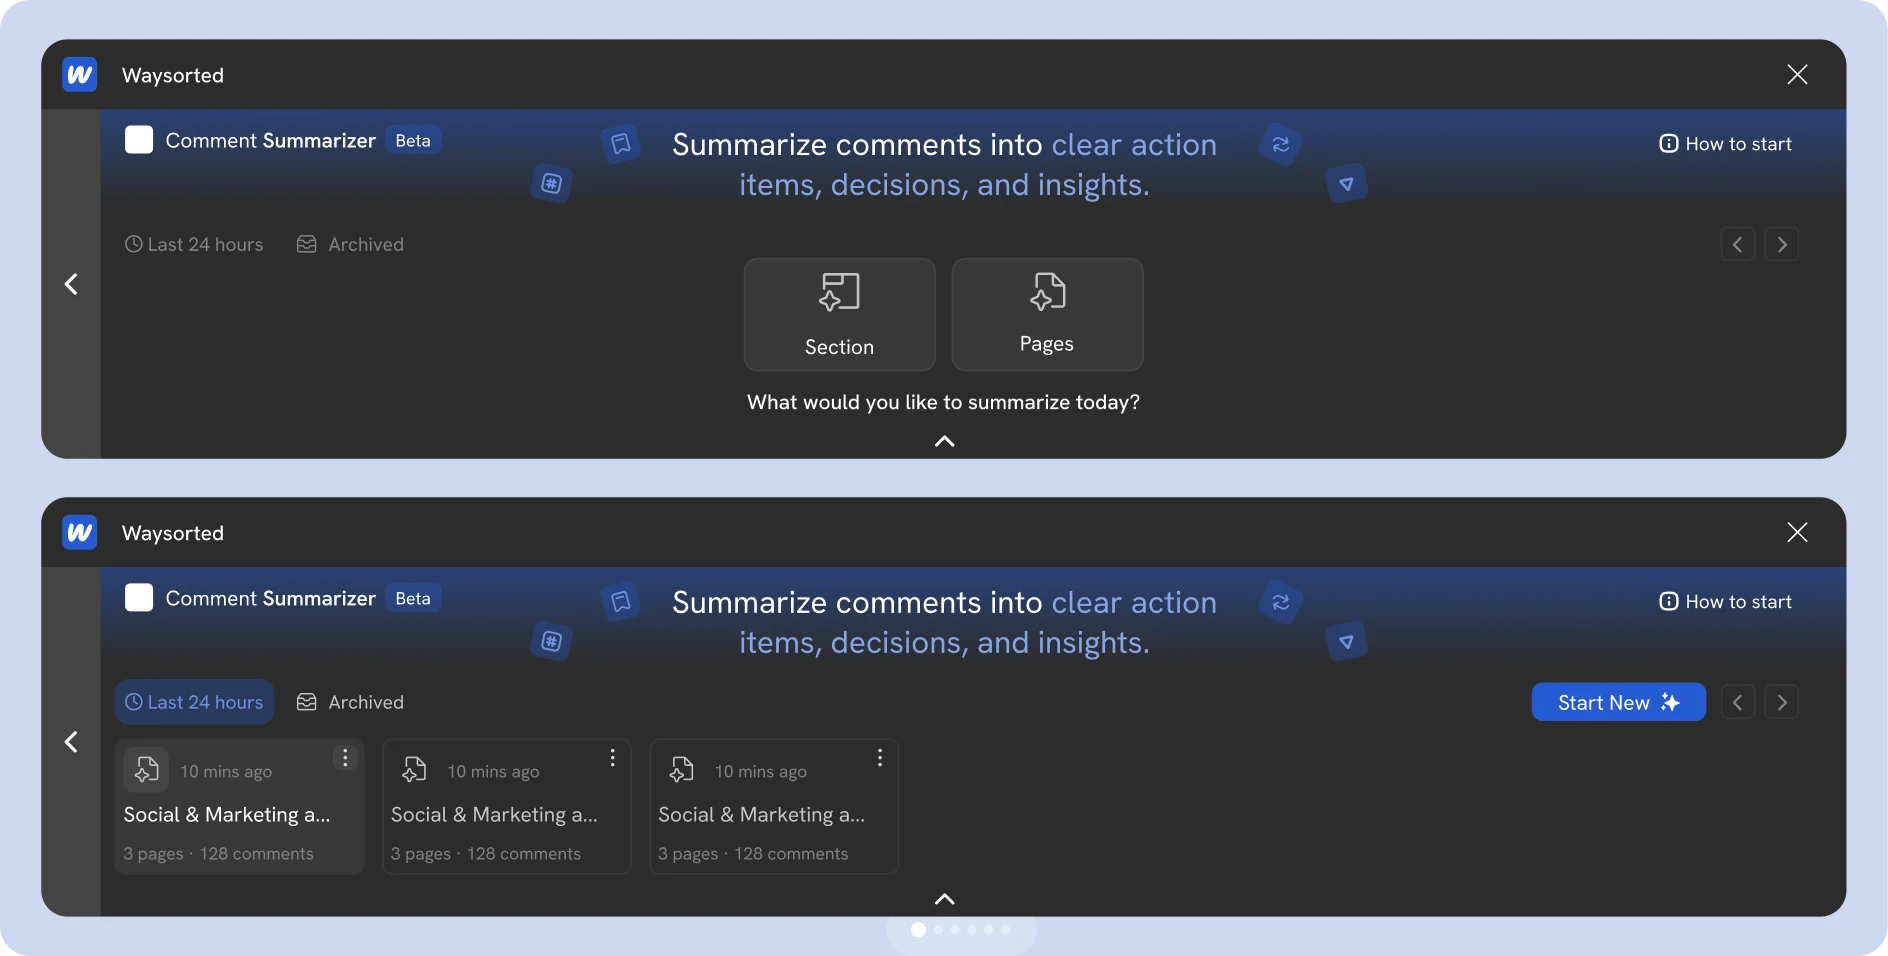Click white square icon beside Comment Summarizer, top panel
The height and width of the screenshot is (956, 1888).
click(139, 140)
